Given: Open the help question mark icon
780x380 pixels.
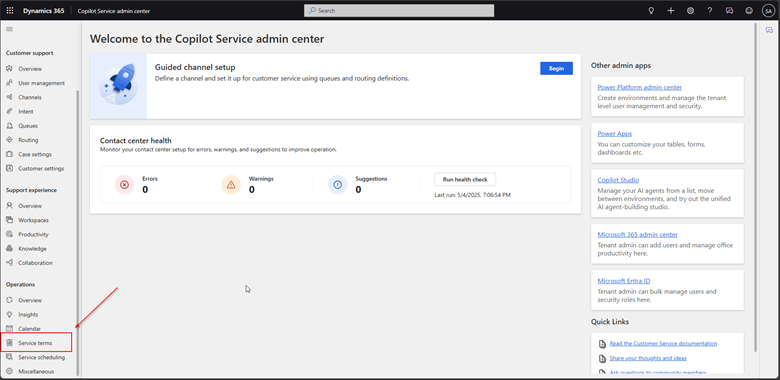Looking at the screenshot, I should click(710, 10).
